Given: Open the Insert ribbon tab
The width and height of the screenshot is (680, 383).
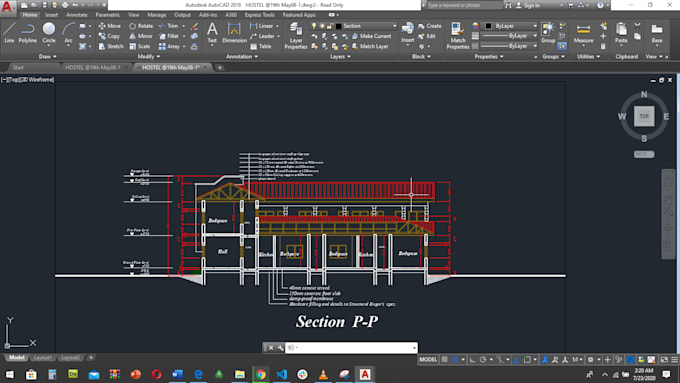Looking at the screenshot, I should point(51,15).
